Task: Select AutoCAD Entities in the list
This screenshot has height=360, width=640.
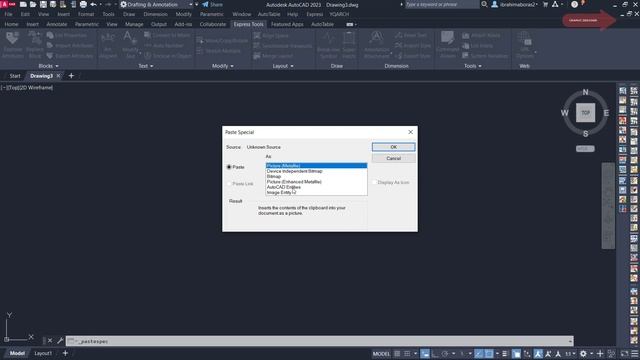Action: click(x=316, y=187)
